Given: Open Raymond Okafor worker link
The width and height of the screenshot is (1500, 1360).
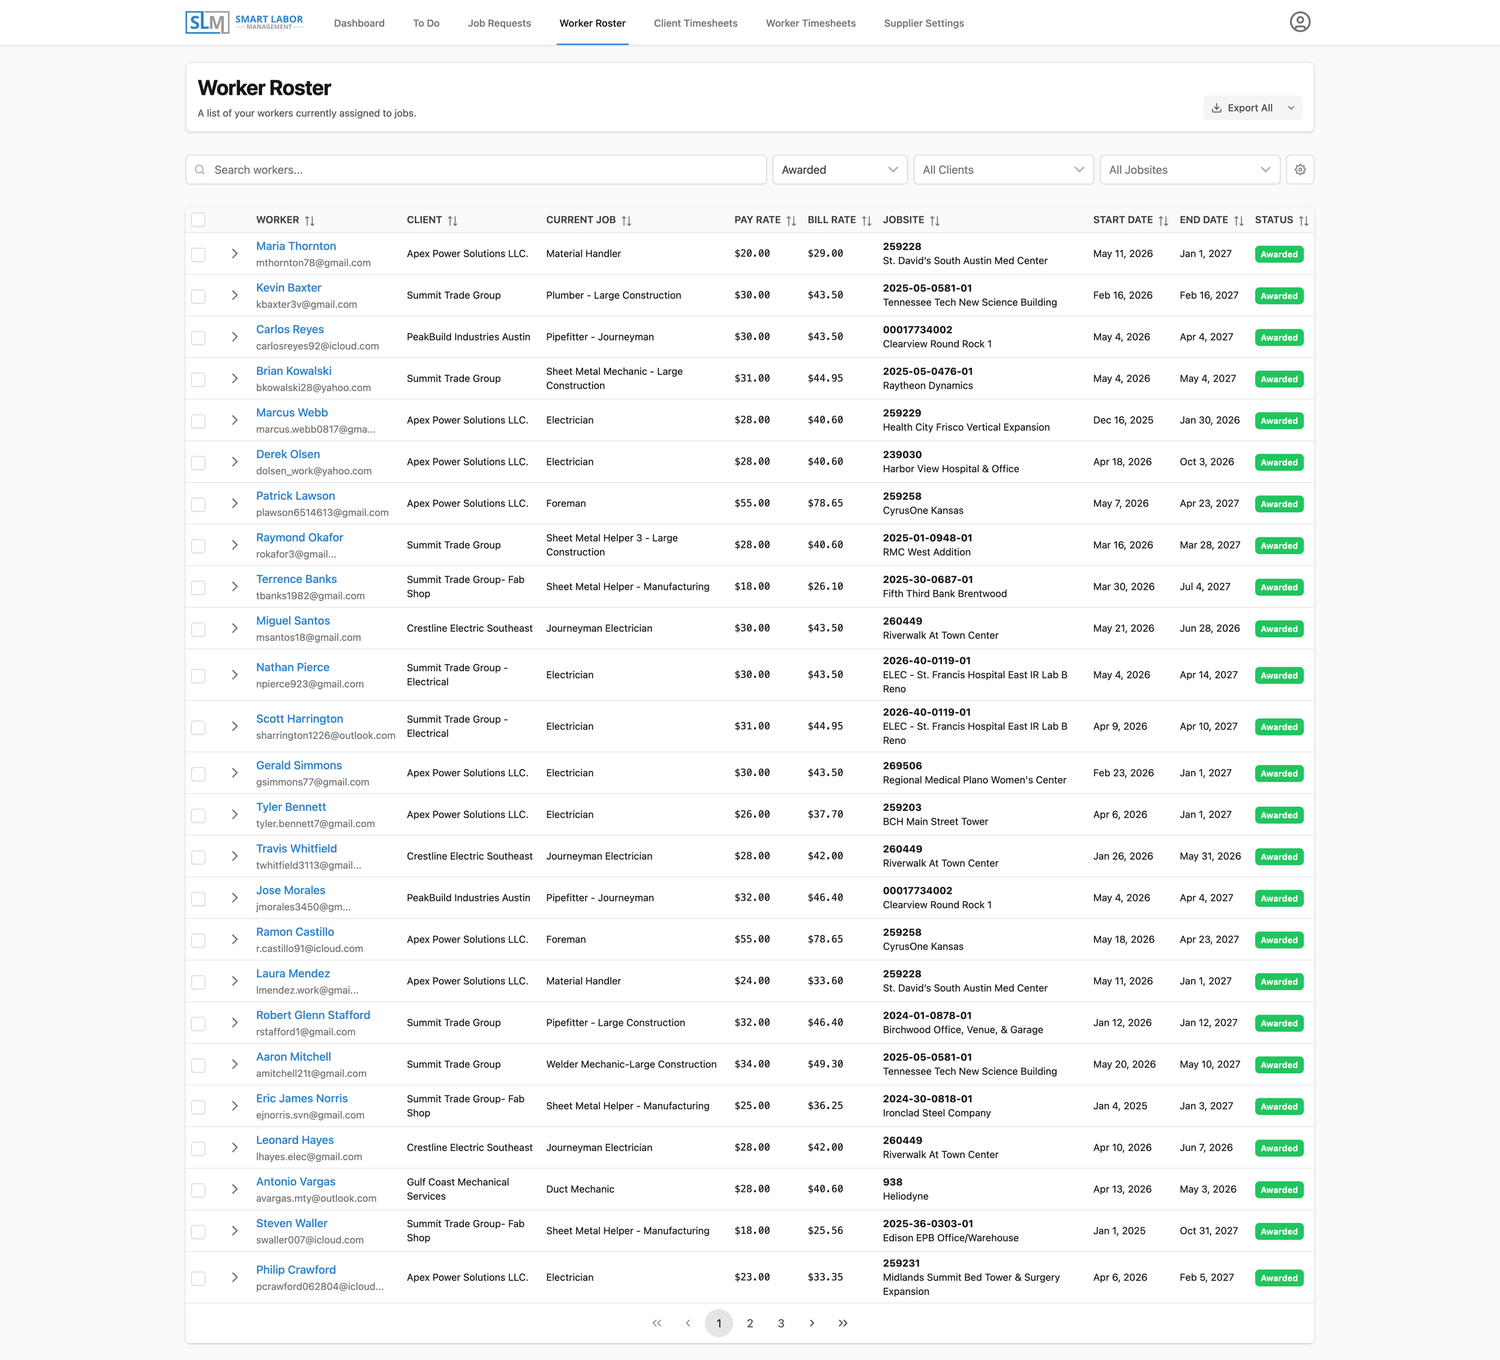Looking at the screenshot, I should click(x=299, y=538).
